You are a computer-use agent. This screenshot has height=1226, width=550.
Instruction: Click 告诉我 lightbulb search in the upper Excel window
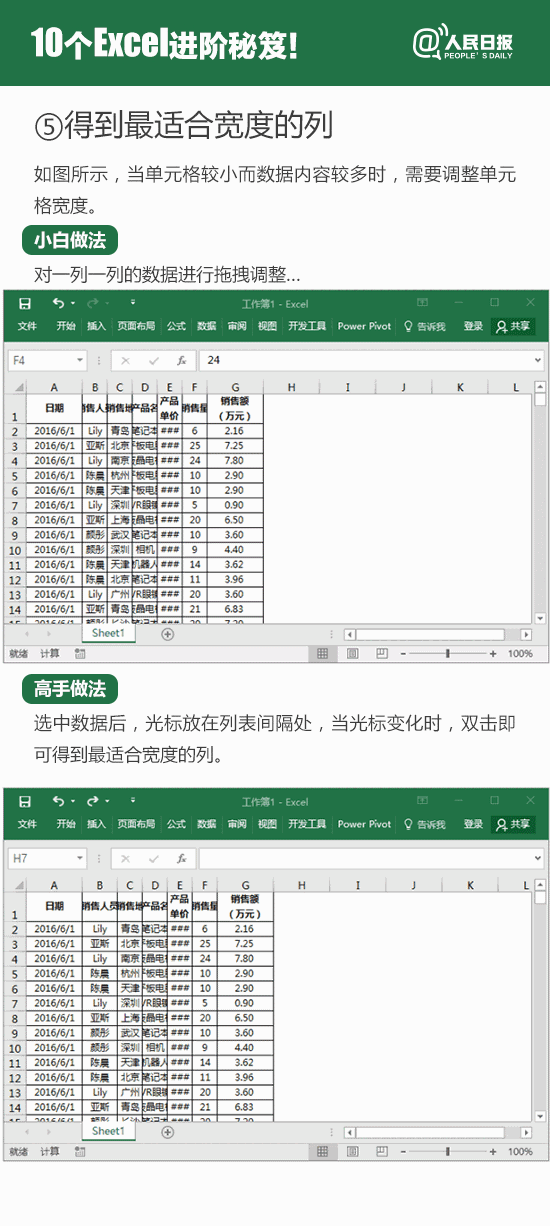(424, 326)
